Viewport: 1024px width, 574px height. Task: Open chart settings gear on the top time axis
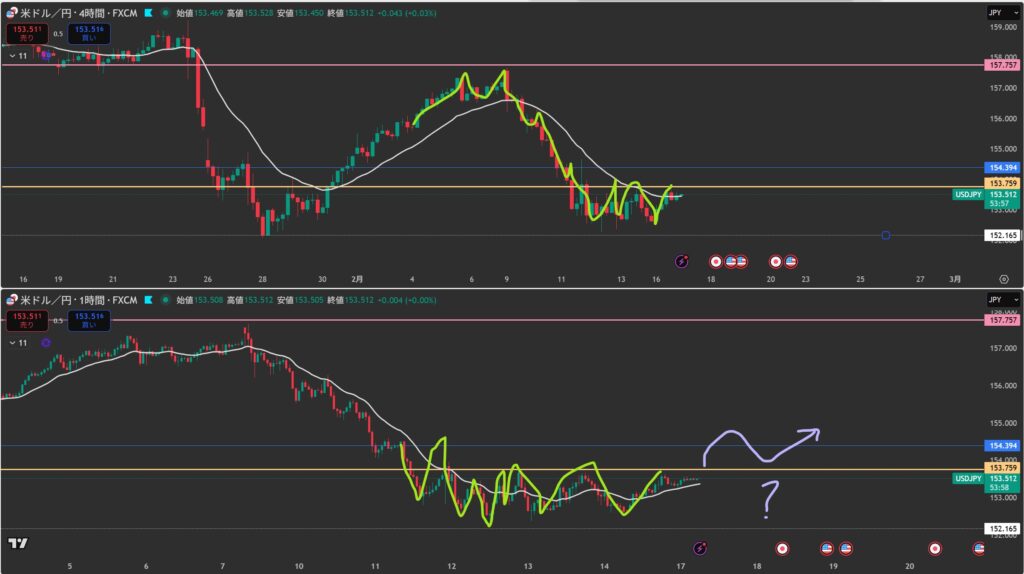(1003, 279)
